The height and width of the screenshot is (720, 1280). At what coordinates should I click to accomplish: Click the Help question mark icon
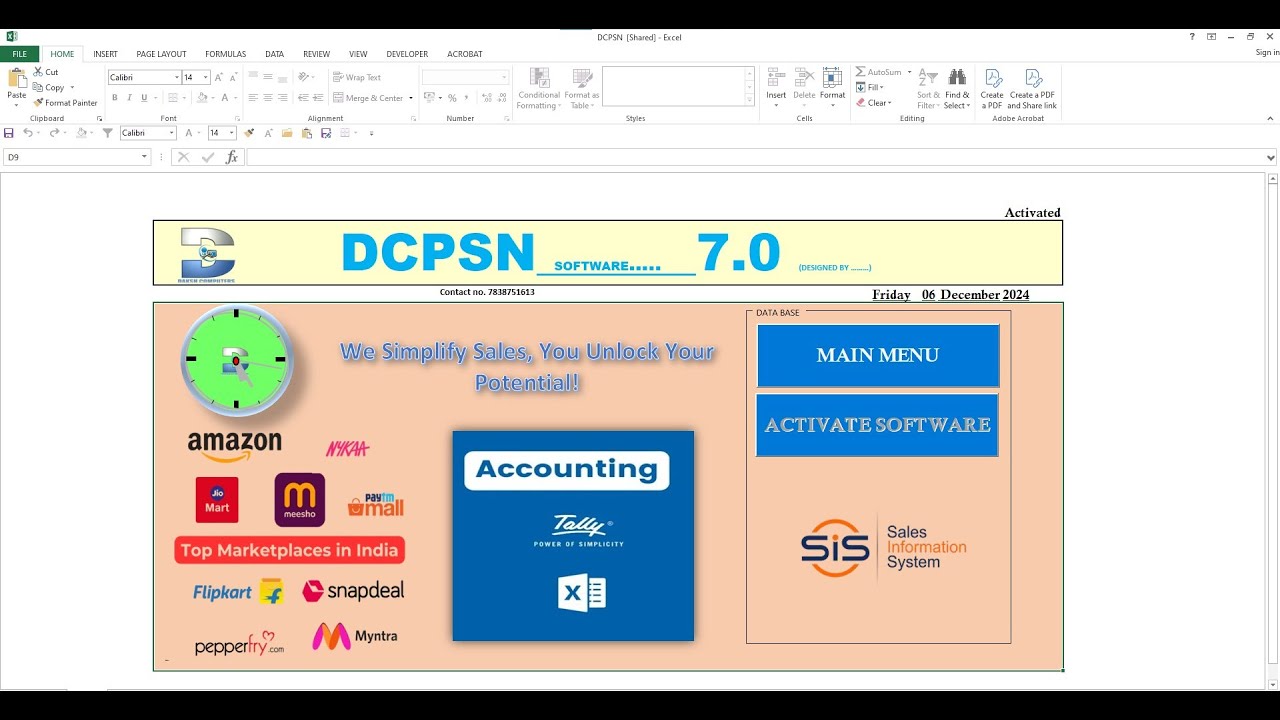coord(1192,37)
